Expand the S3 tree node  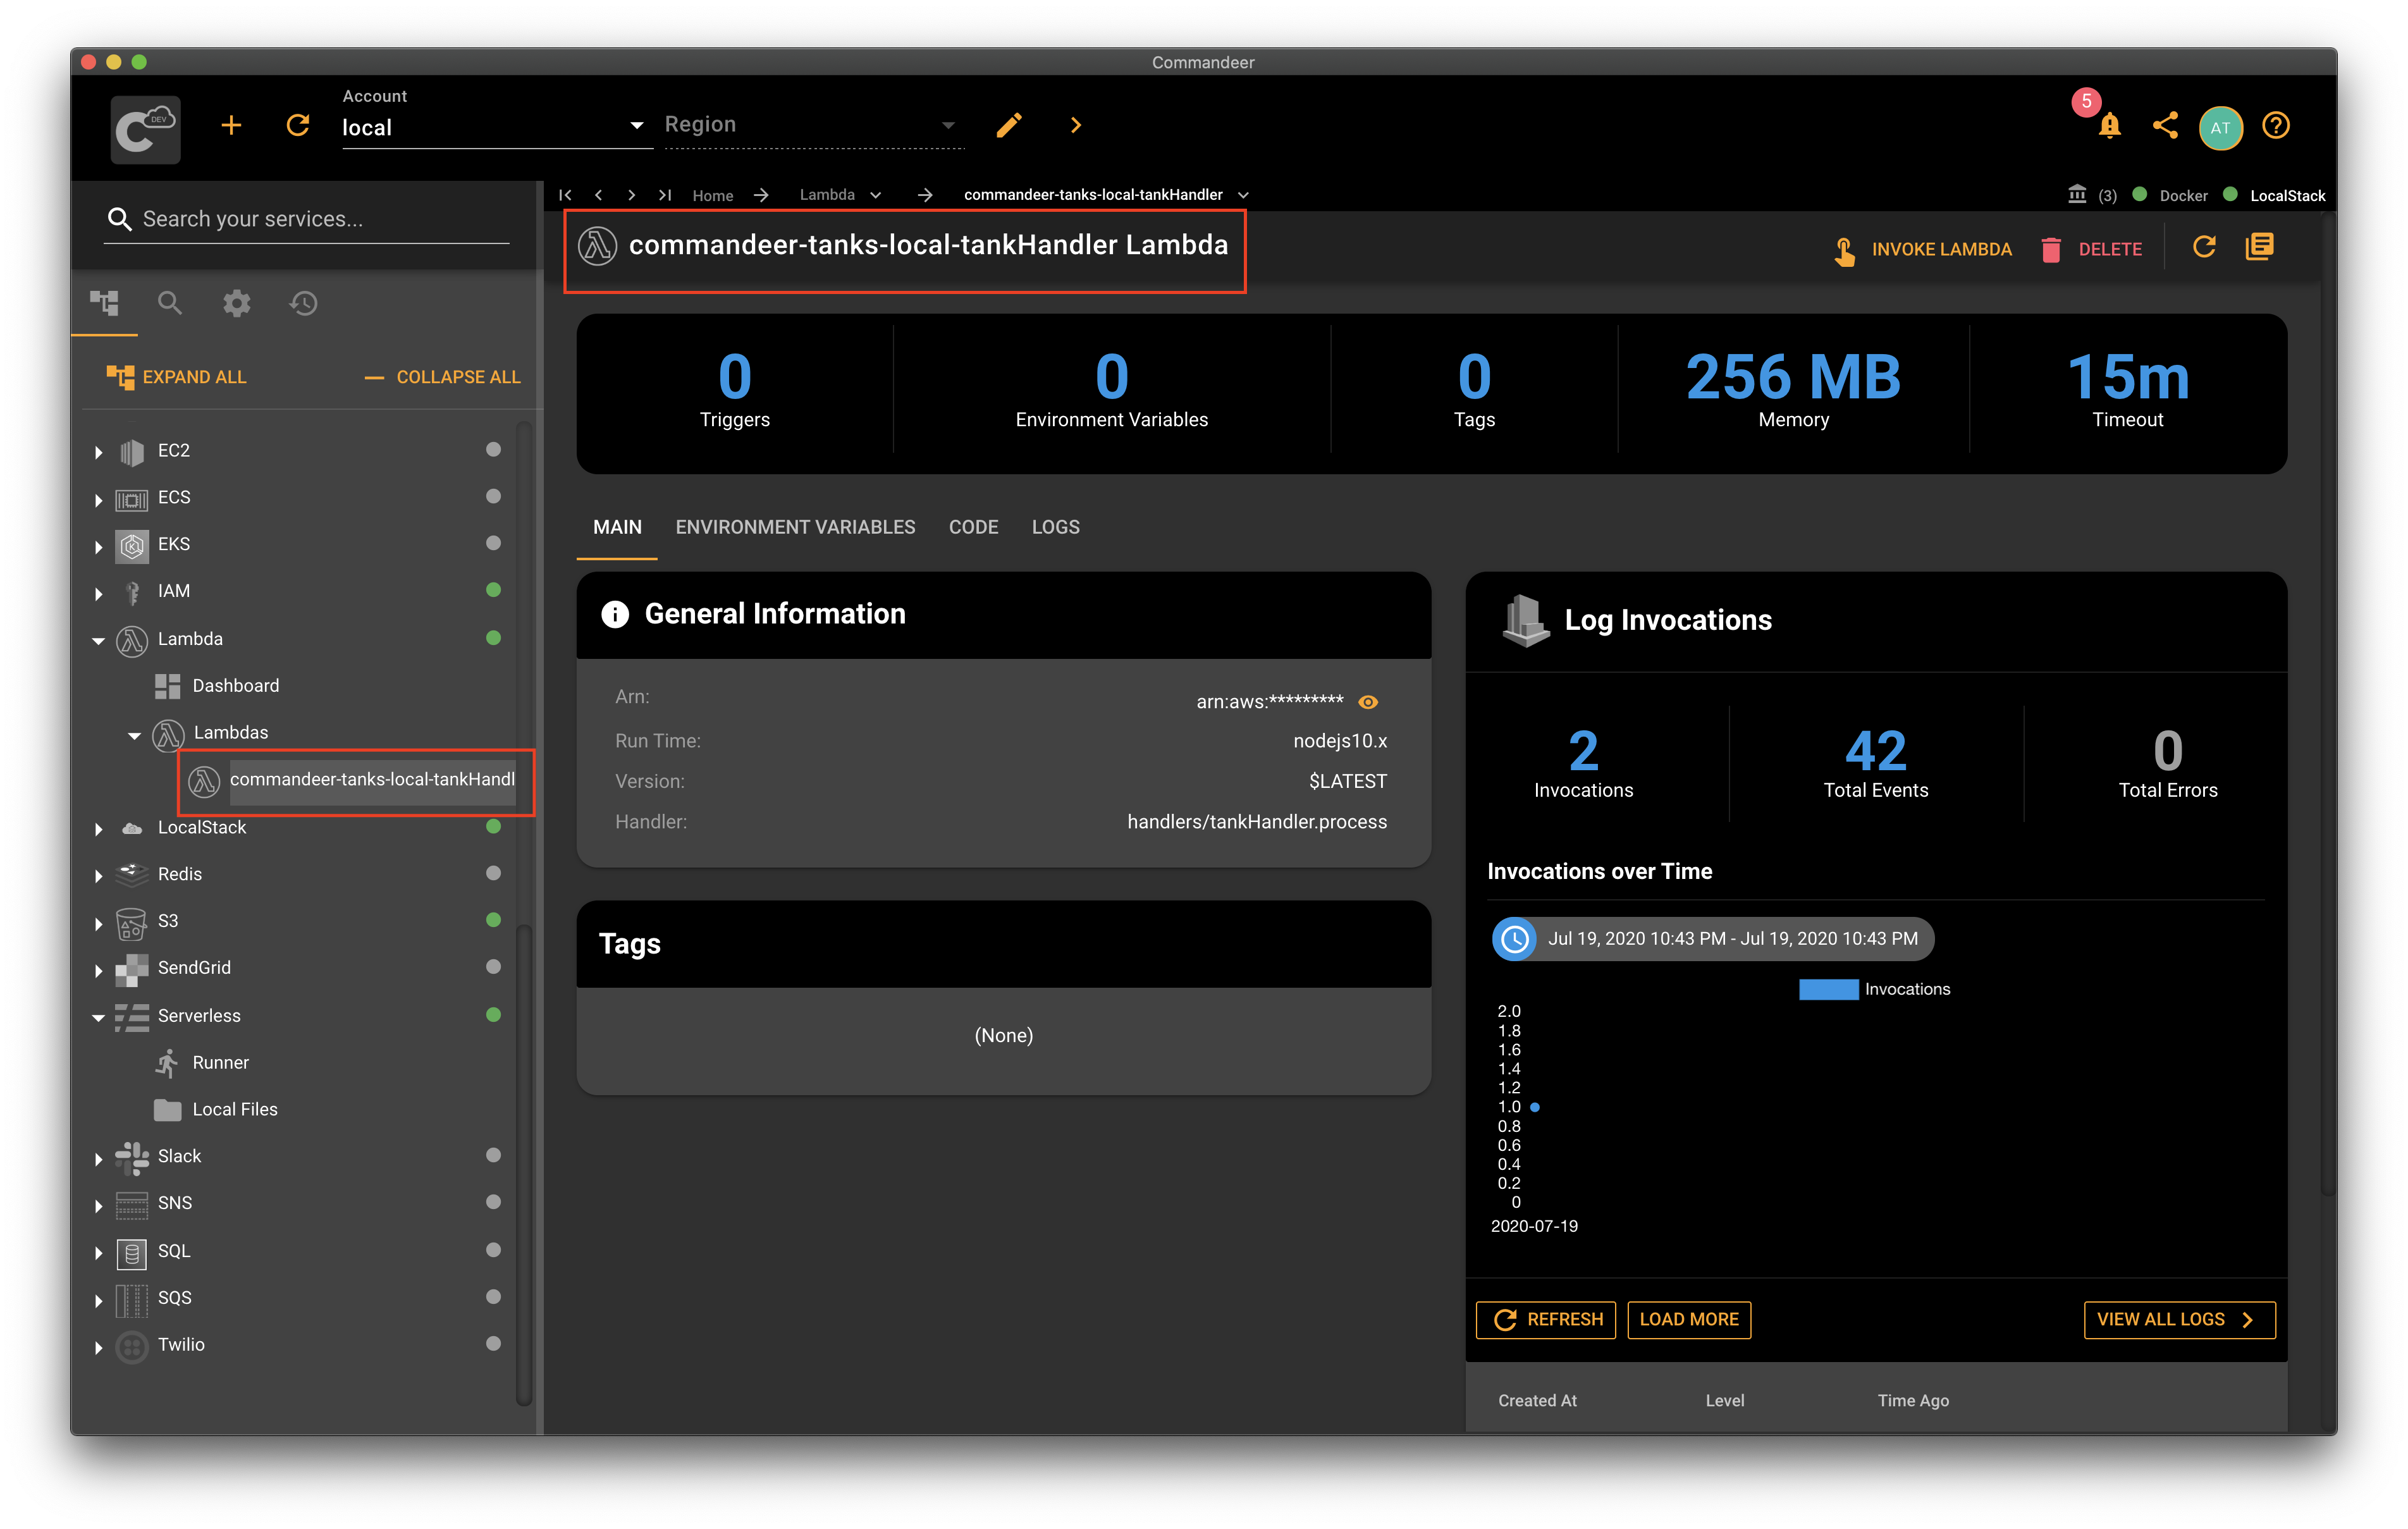click(x=99, y=923)
